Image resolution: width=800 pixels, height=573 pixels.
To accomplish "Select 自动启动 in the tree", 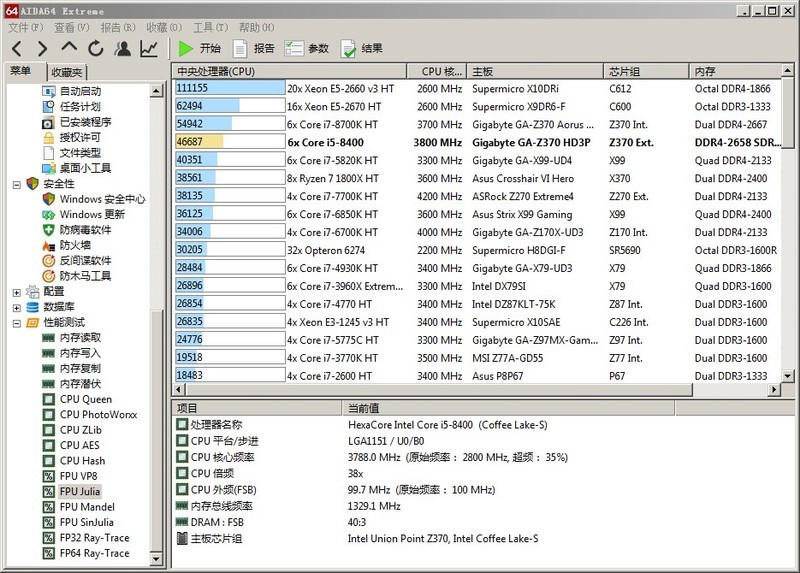I will 80,91.
